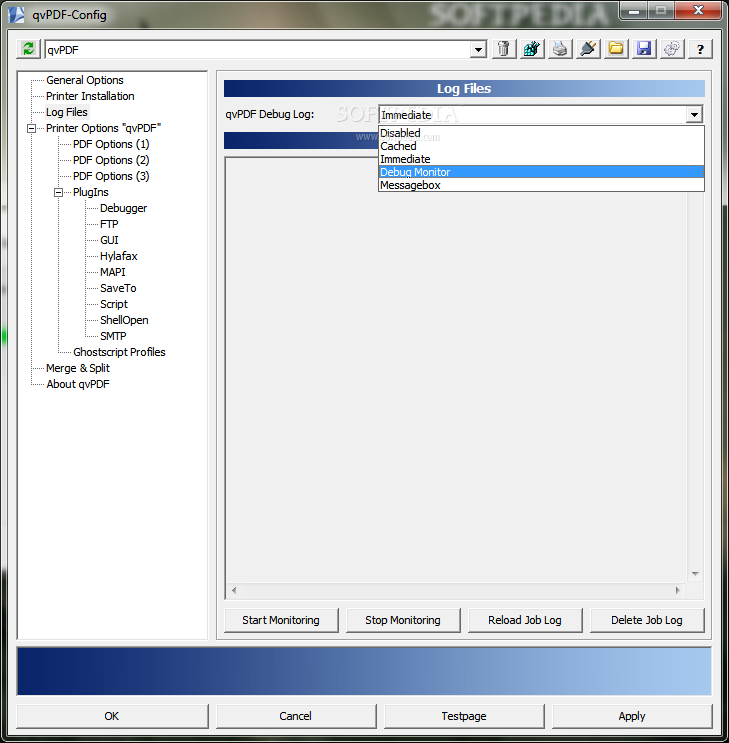Viewport: 729px width, 743px height.
Task: Open PDF Options (1)
Action: (111, 144)
